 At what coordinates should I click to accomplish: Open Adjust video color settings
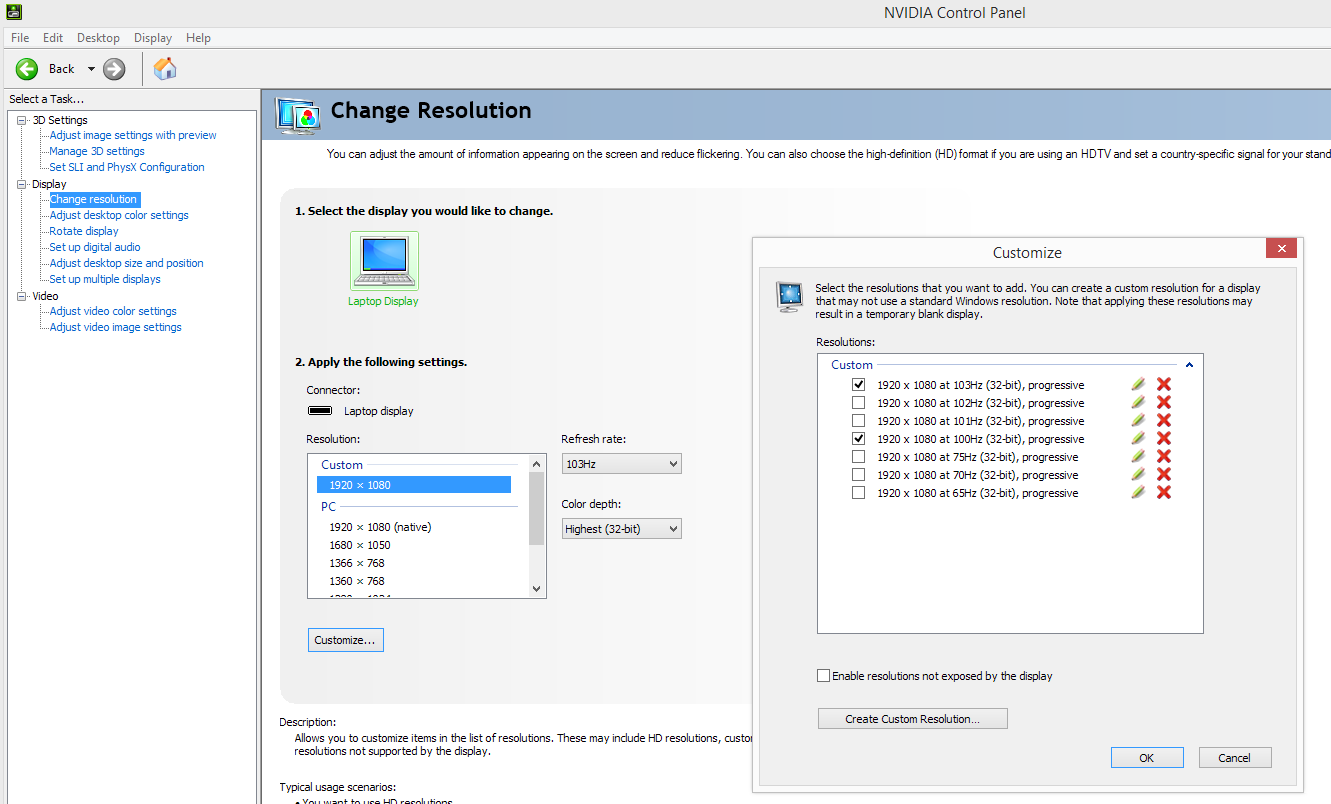pyautogui.click(x=113, y=311)
